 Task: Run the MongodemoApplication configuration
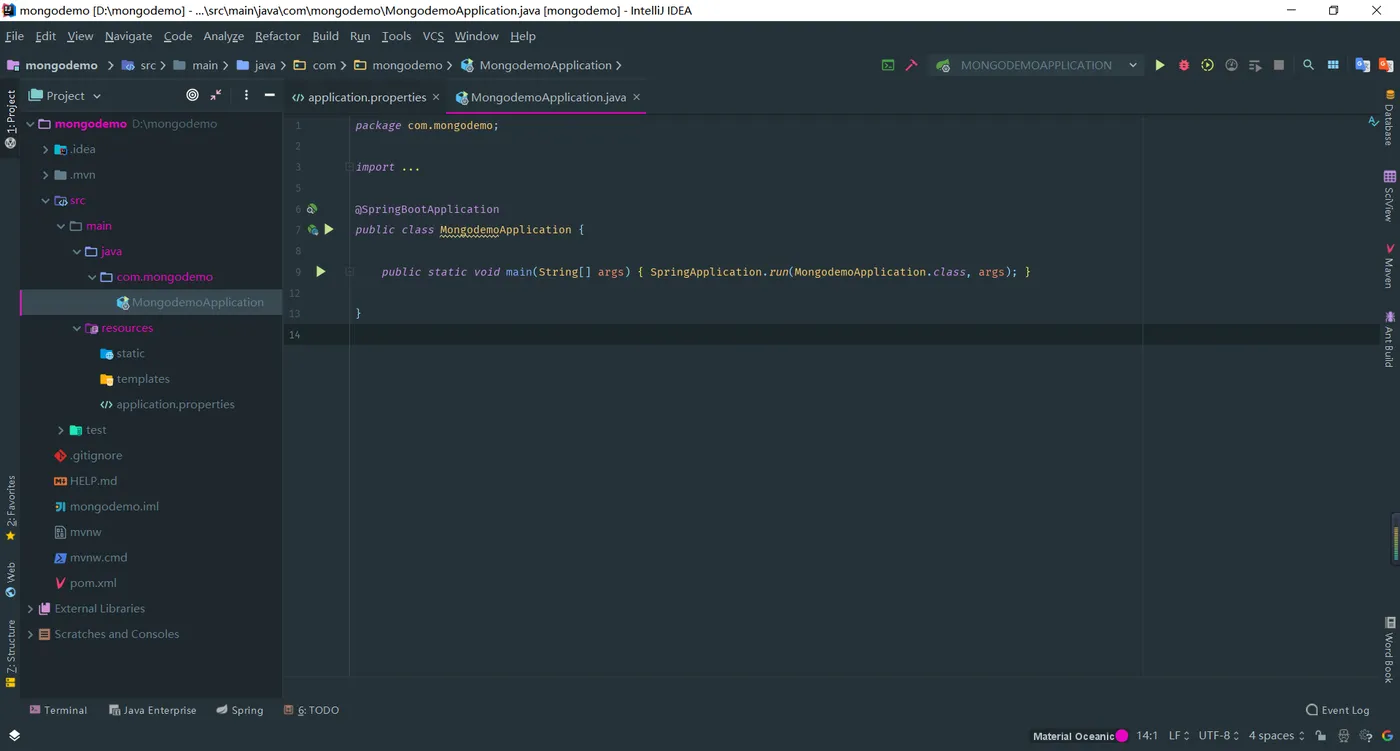pyautogui.click(x=1160, y=65)
